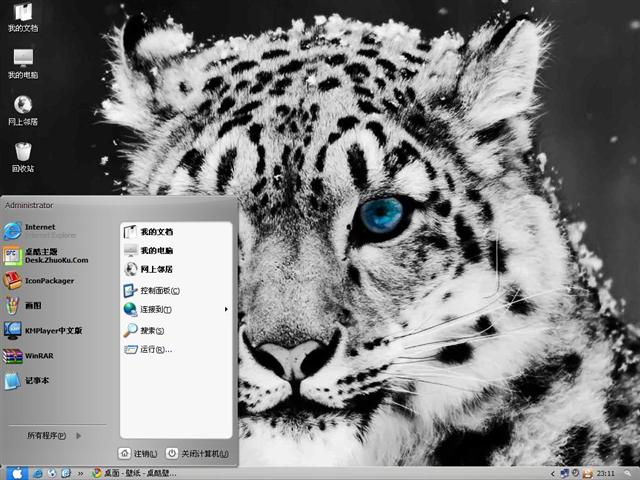Click third quick launch icon in taskbar
The width and height of the screenshot is (640, 480).
coord(66,473)
